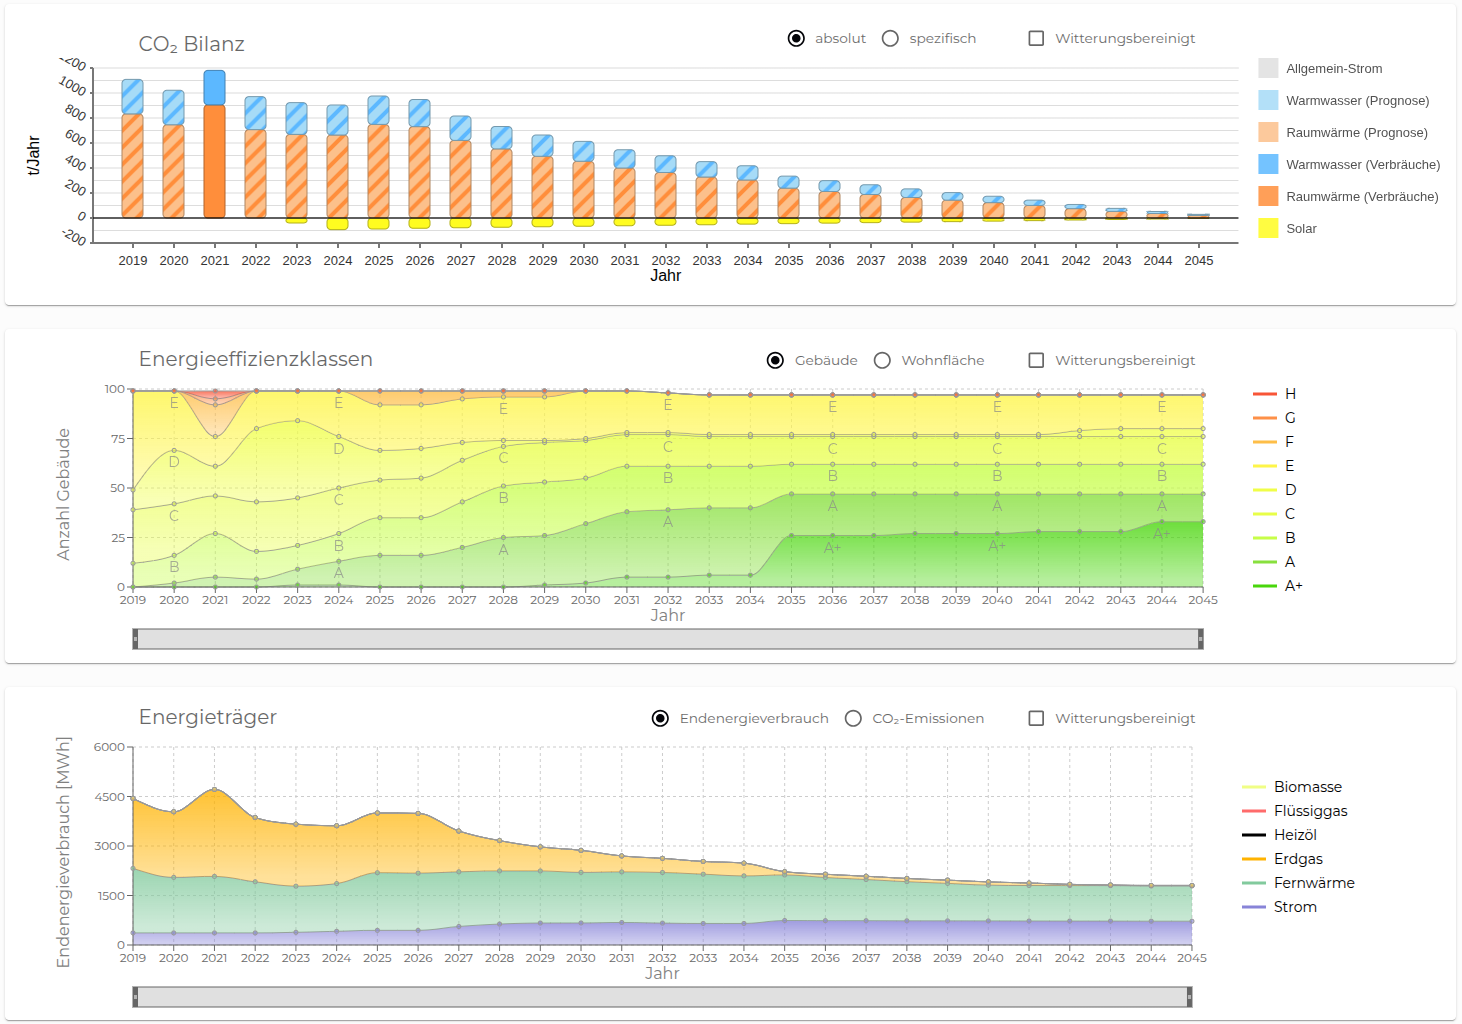Select the 'absolut' radio option

[x=796, y=39]
